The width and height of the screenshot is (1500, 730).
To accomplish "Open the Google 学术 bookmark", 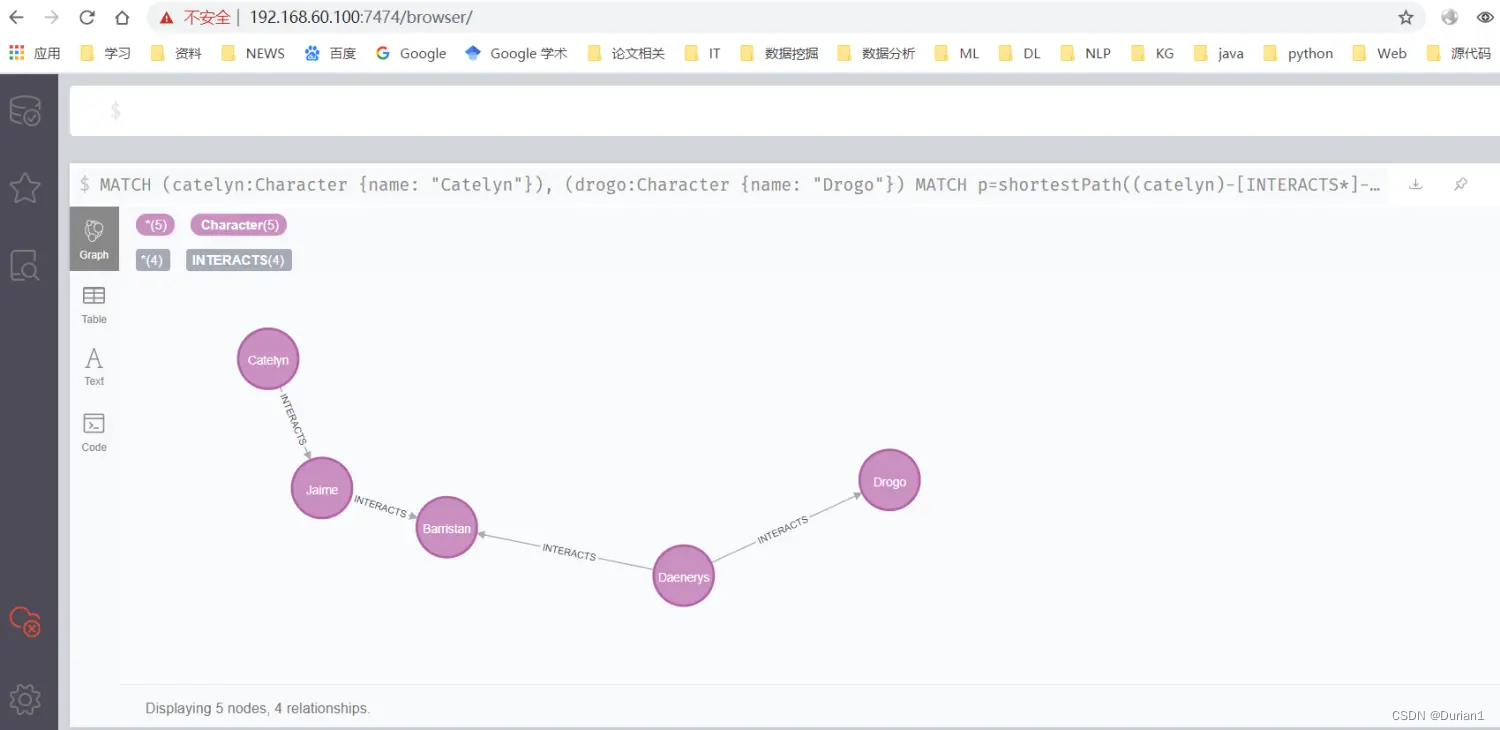I will click(x=516, y=53).
